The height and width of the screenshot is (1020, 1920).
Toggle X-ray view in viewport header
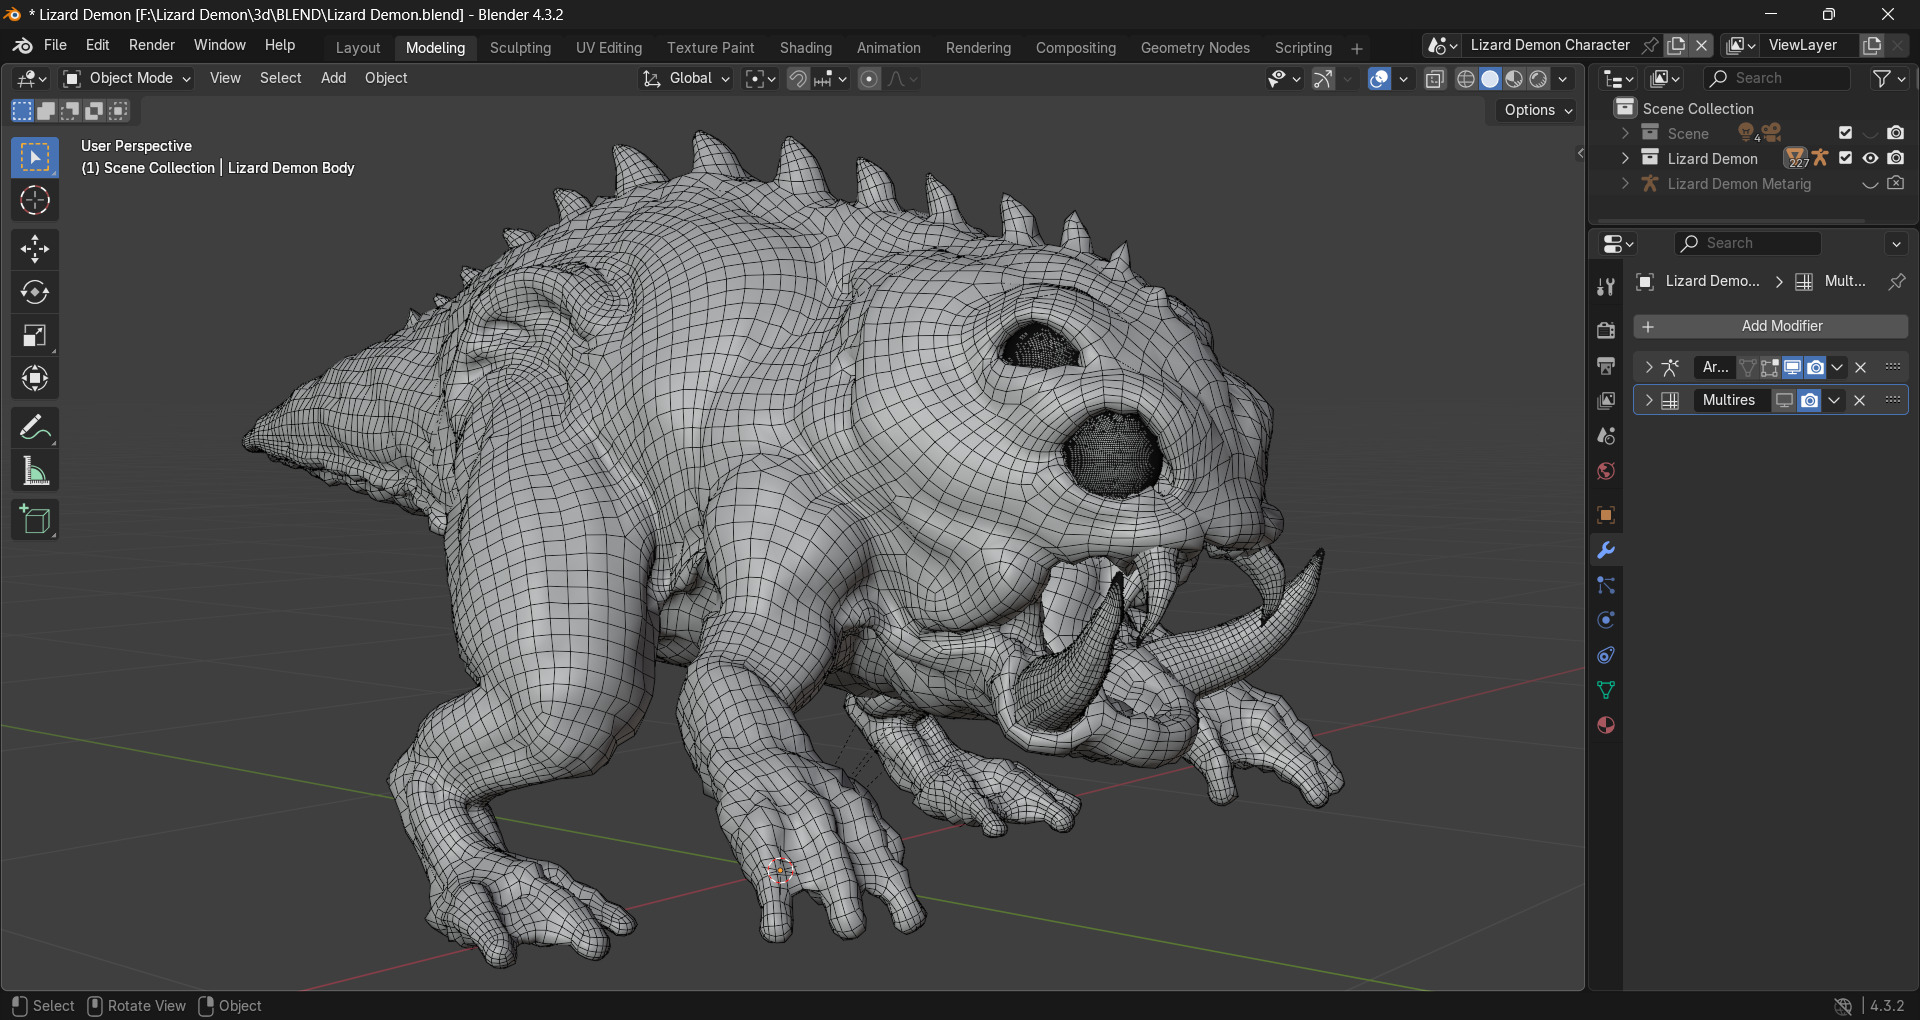click(1435, 79)
